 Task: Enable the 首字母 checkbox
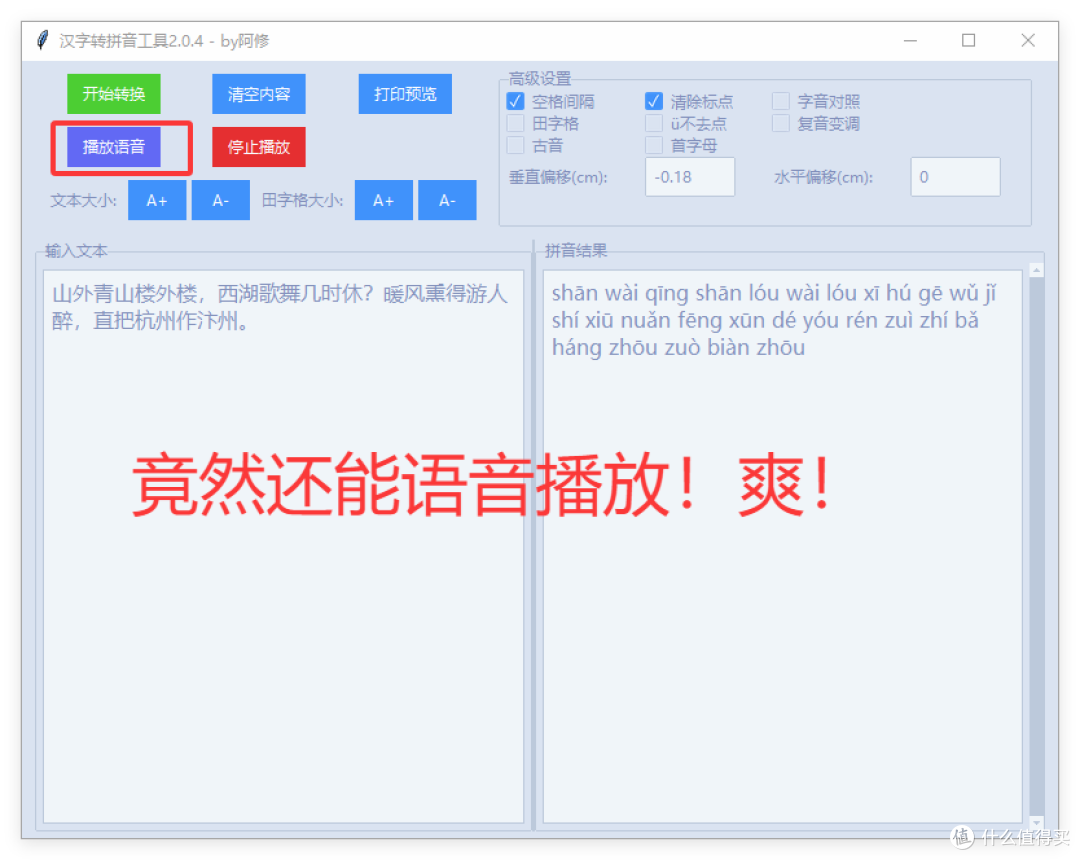[x=654, y=146]
